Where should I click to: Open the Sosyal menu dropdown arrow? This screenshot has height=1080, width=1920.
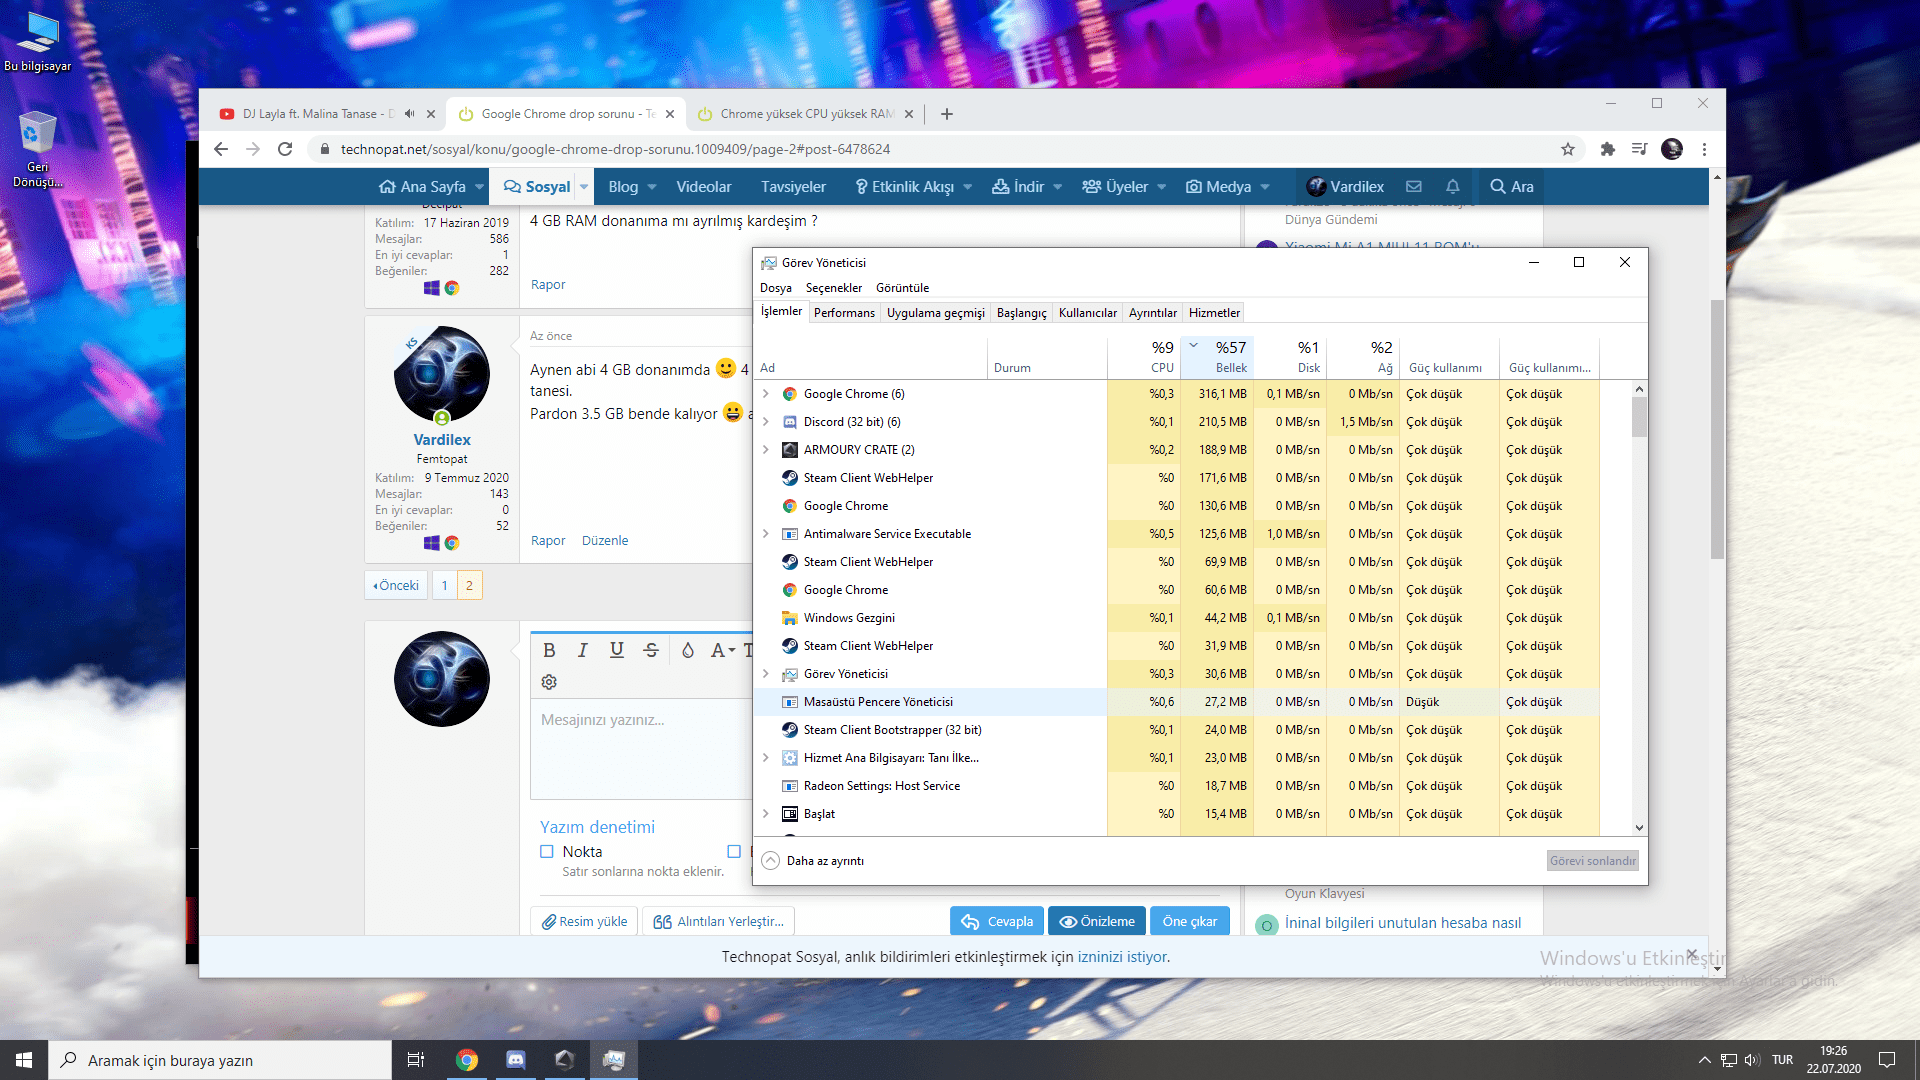[584, 187]
